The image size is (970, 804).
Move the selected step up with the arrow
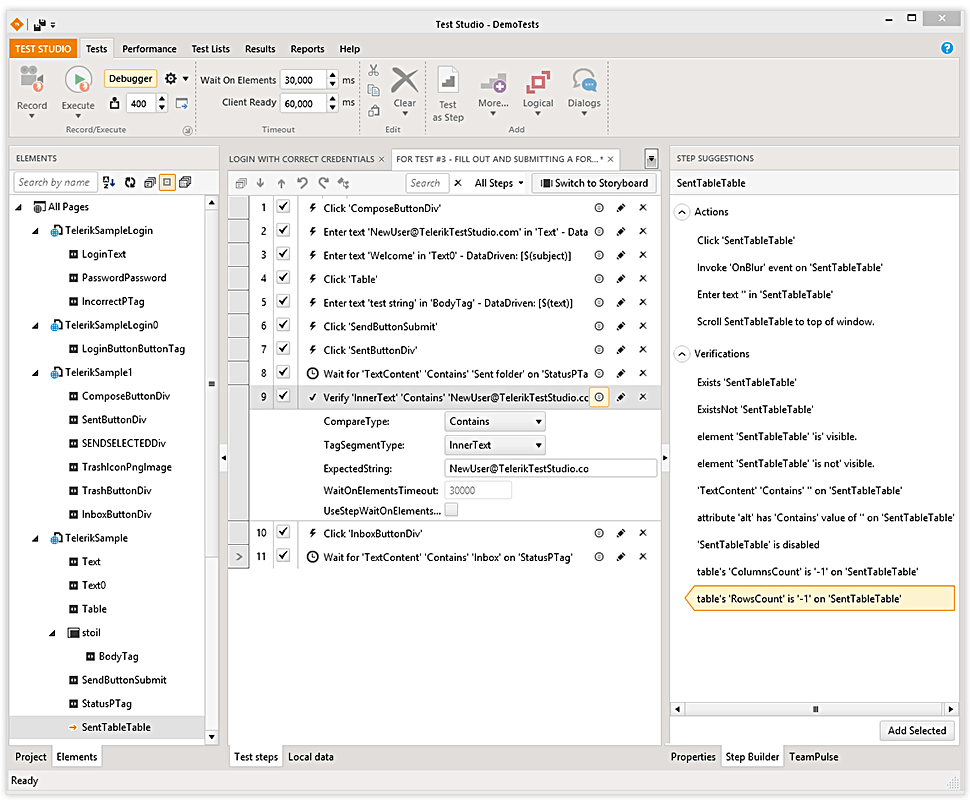pos(281,183)
